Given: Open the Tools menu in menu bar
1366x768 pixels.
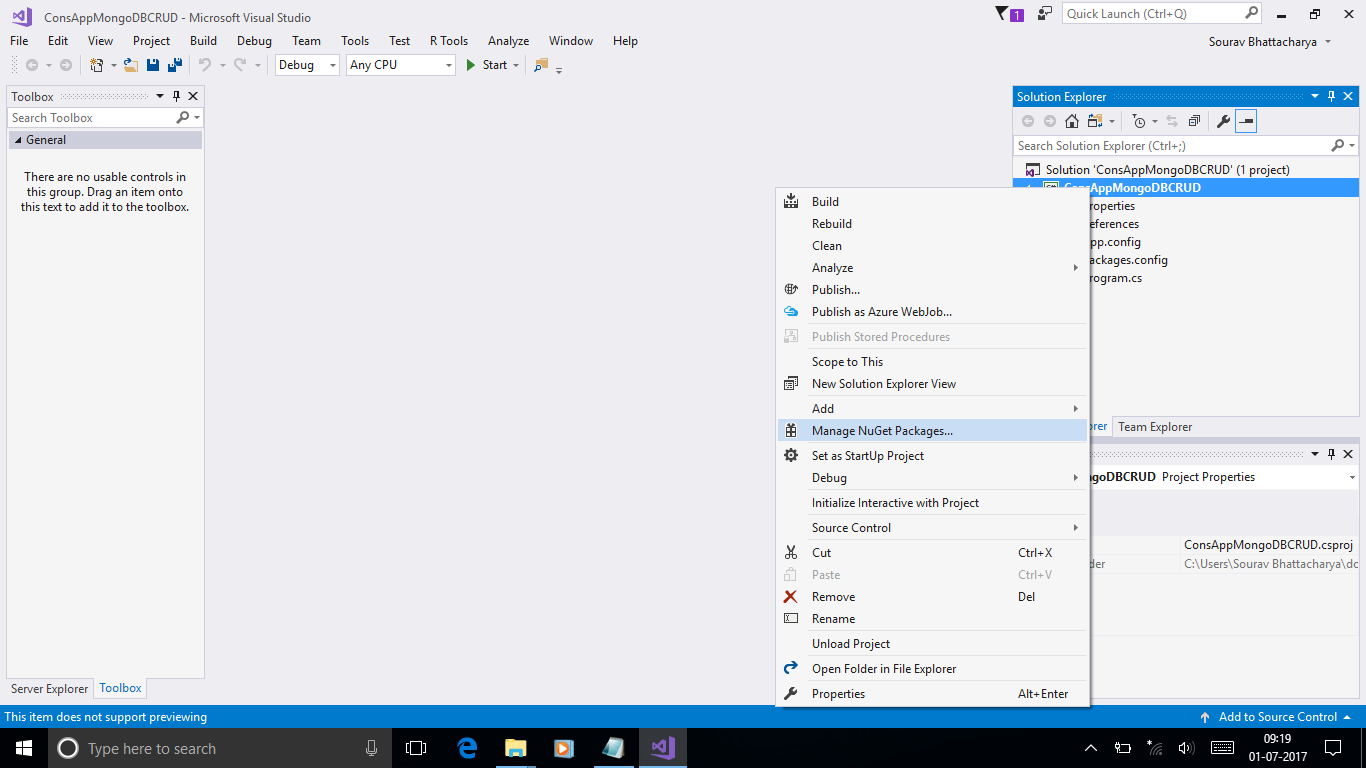Looking at the screenshot, I should pos(355,41).
